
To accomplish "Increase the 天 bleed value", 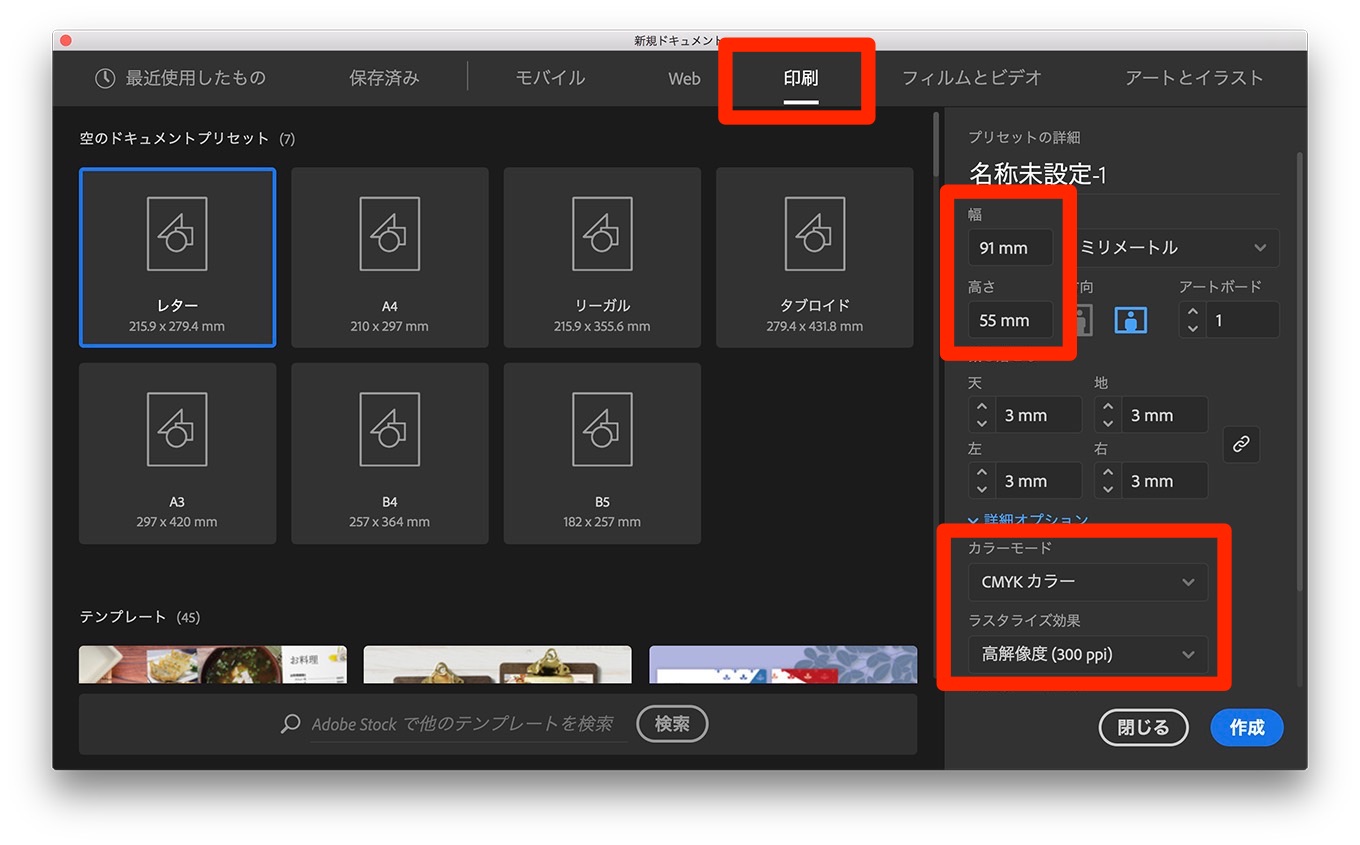I will coord(982,407).
